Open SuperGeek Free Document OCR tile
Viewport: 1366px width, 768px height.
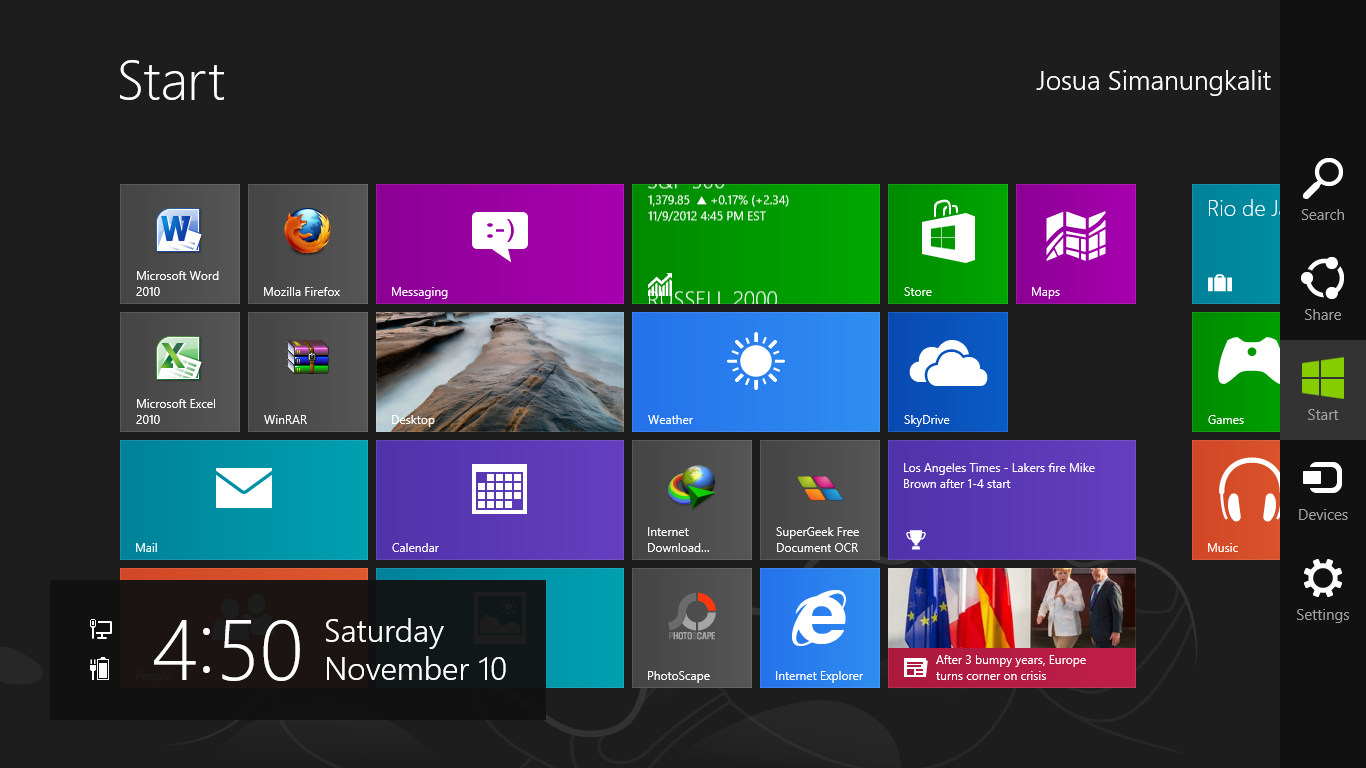click(x=820, y=500)
